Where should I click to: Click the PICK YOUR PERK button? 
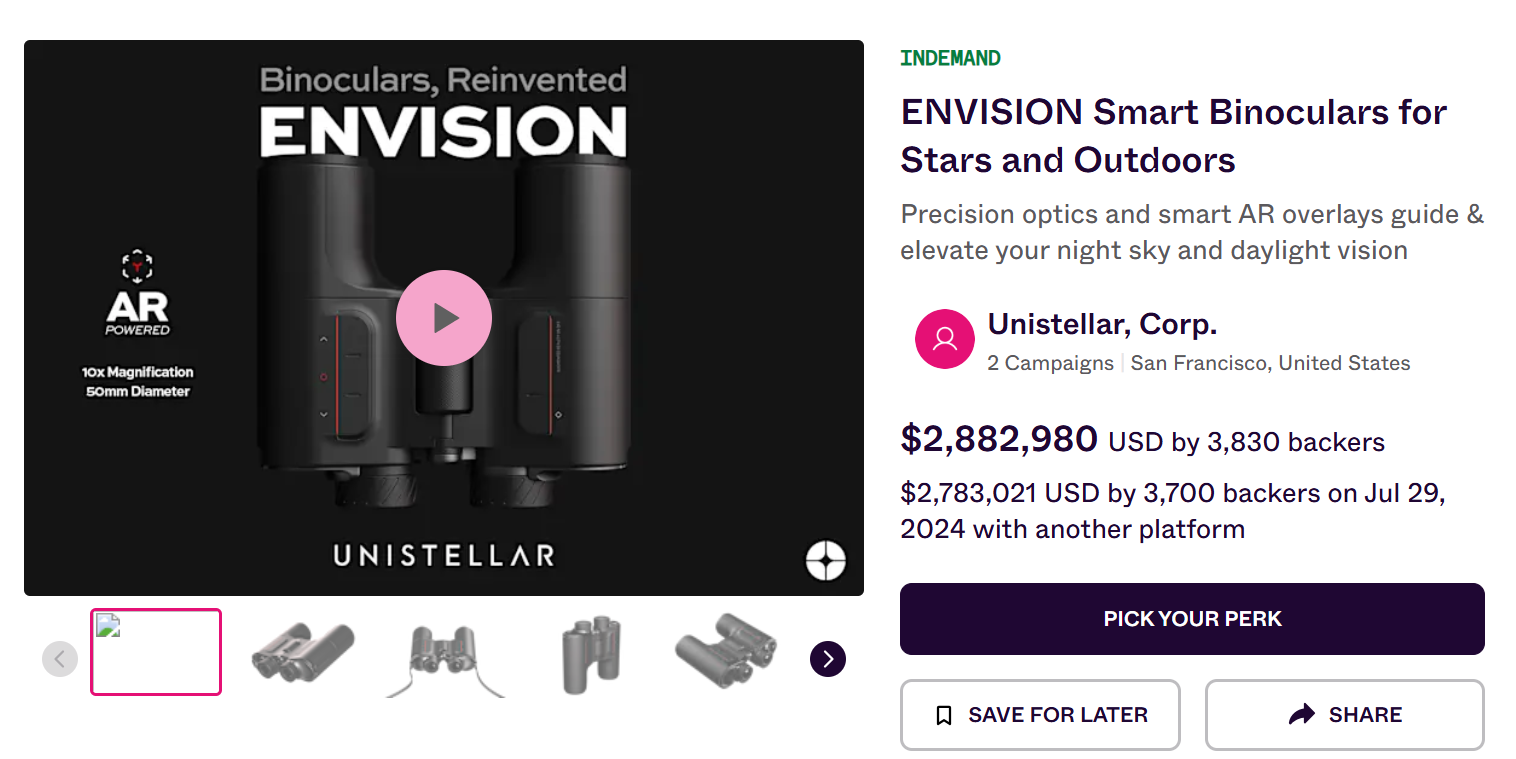point(1192,619)
